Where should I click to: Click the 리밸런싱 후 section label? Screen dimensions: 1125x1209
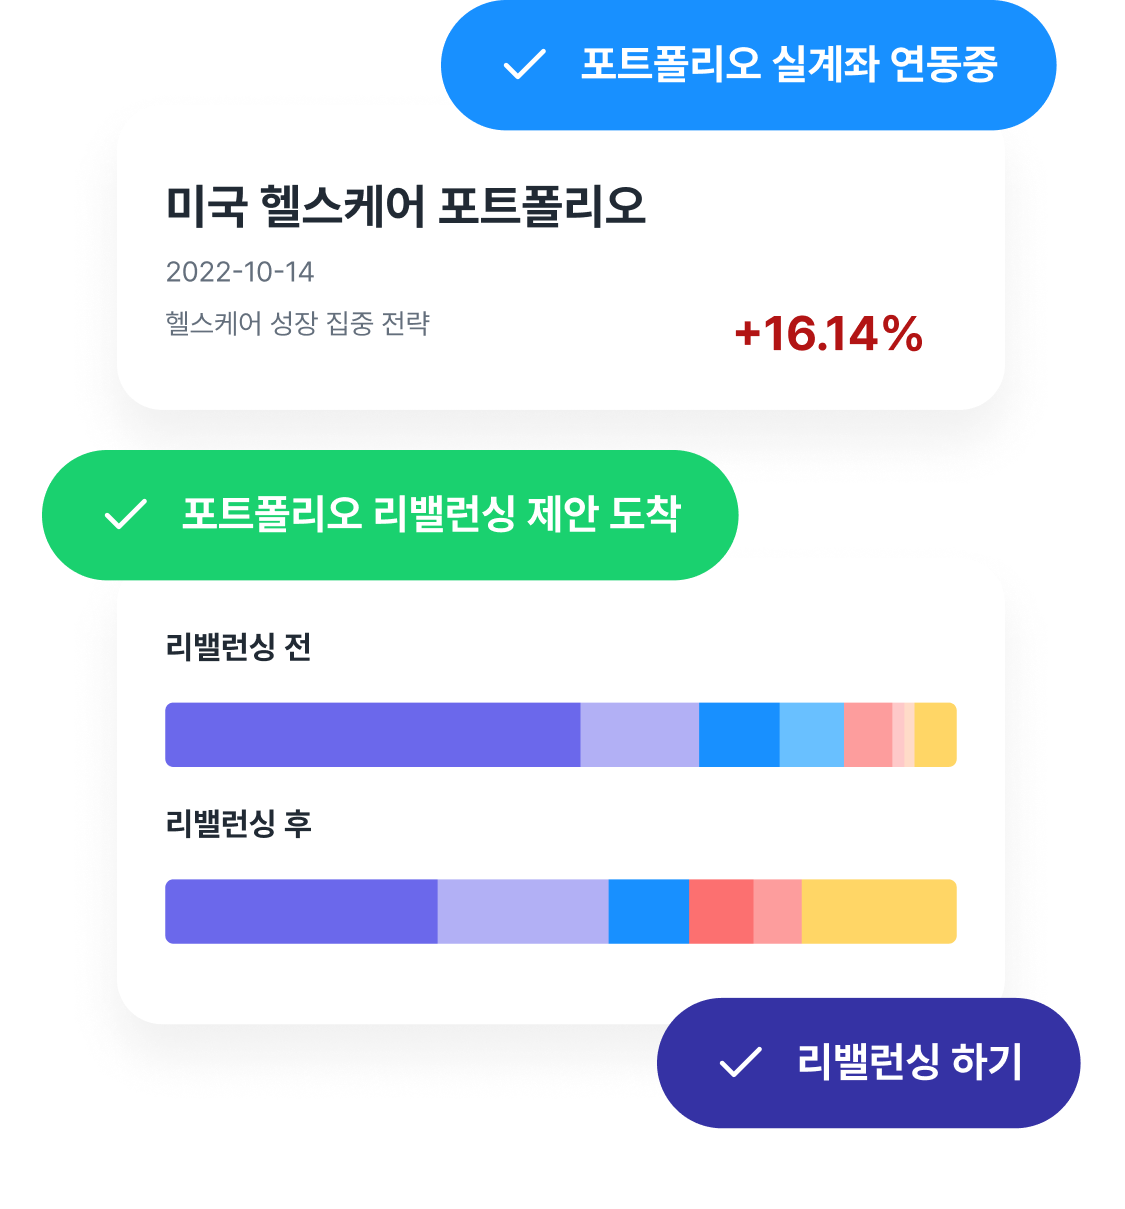(238, 824)
